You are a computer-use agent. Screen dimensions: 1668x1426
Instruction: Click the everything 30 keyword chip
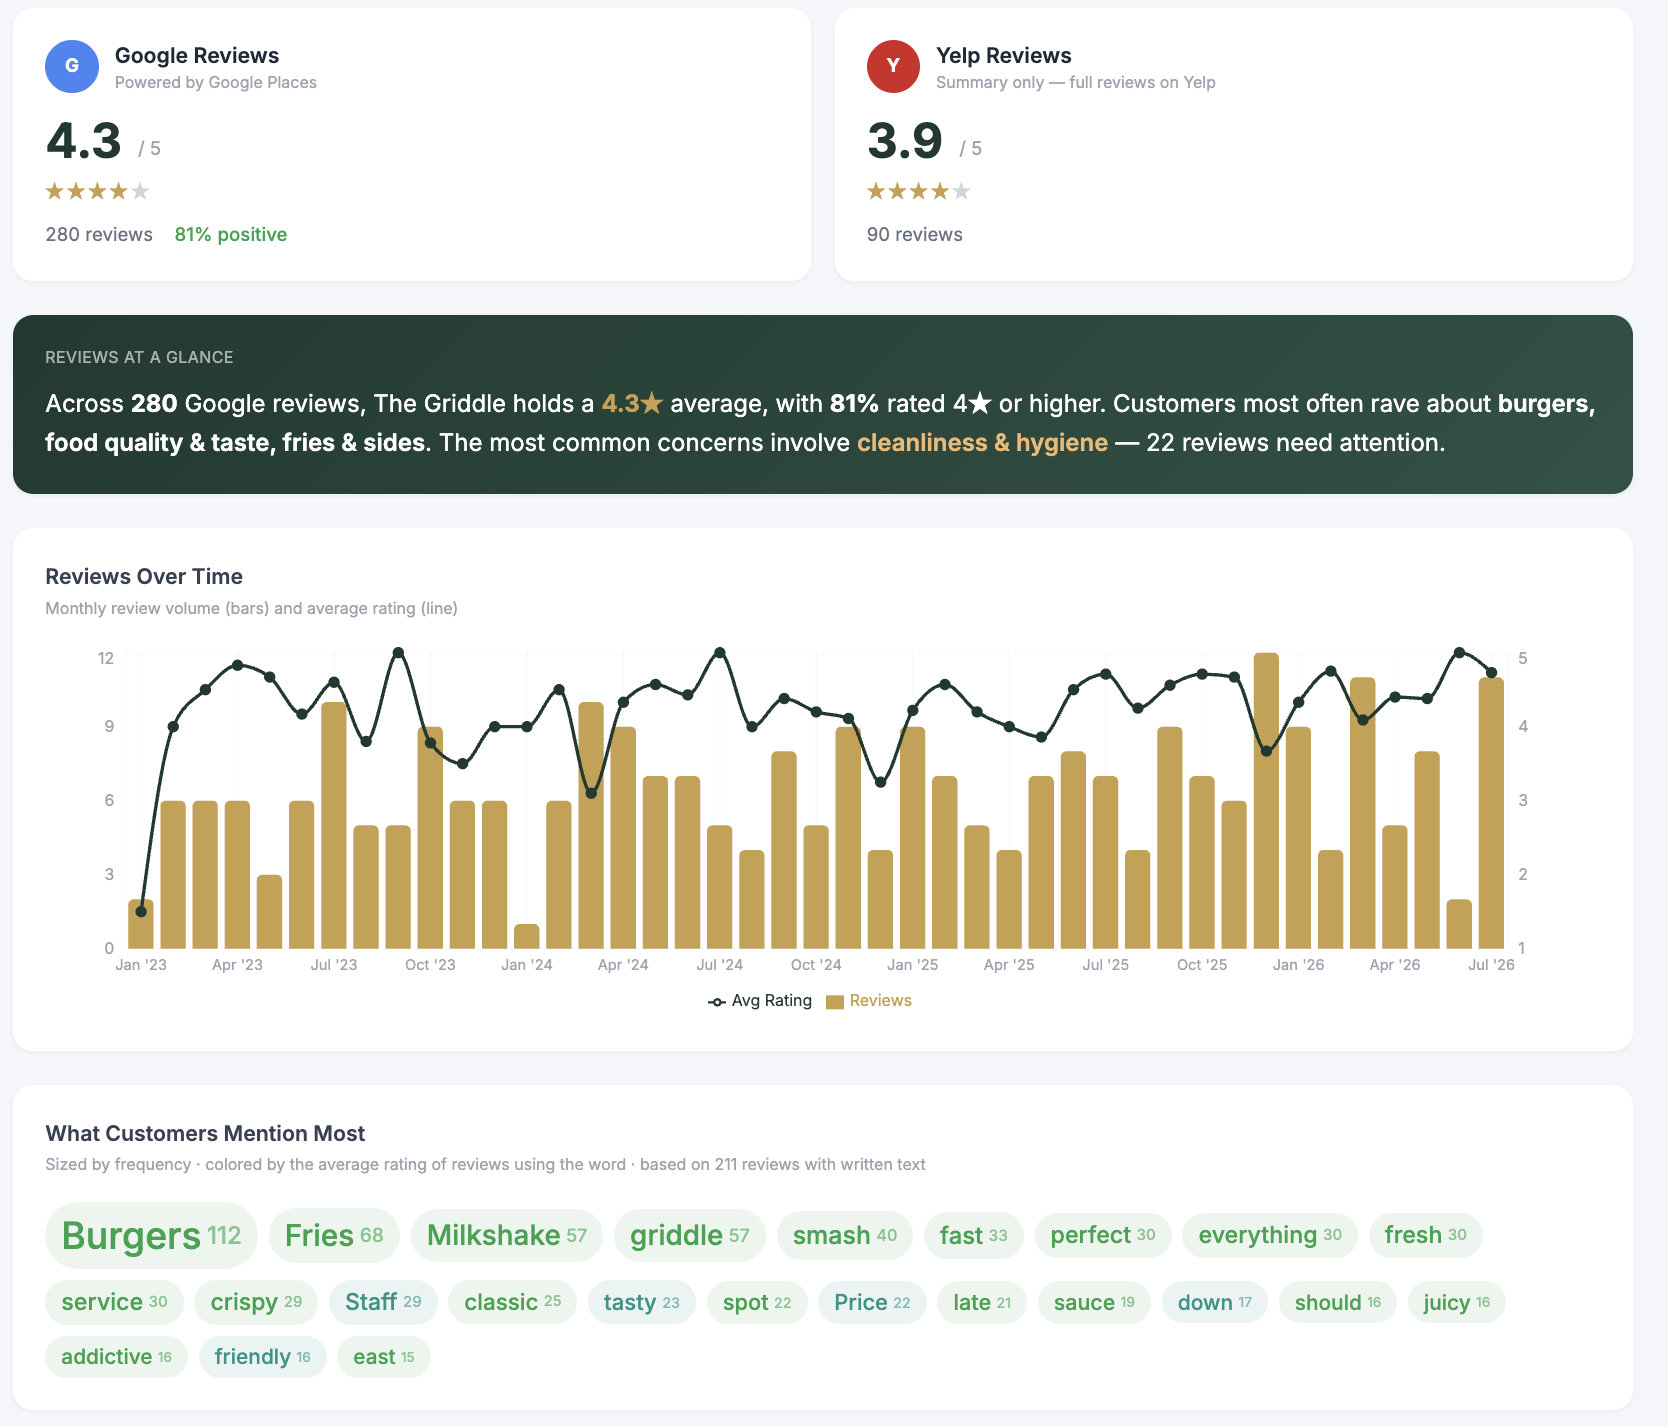click(x=1270, y=1235)
